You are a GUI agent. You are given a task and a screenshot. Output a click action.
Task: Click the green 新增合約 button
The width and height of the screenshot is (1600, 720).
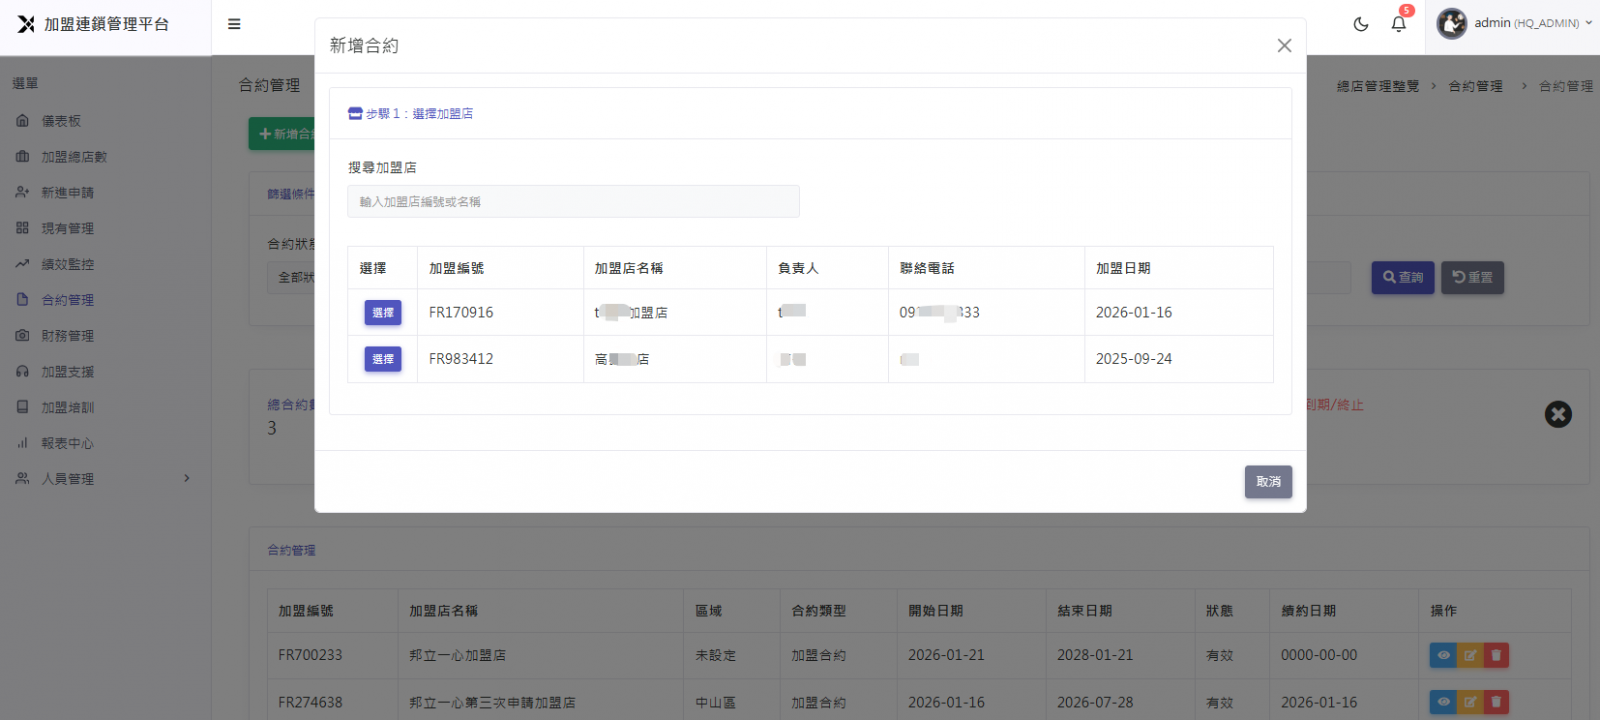pos(282,134)
